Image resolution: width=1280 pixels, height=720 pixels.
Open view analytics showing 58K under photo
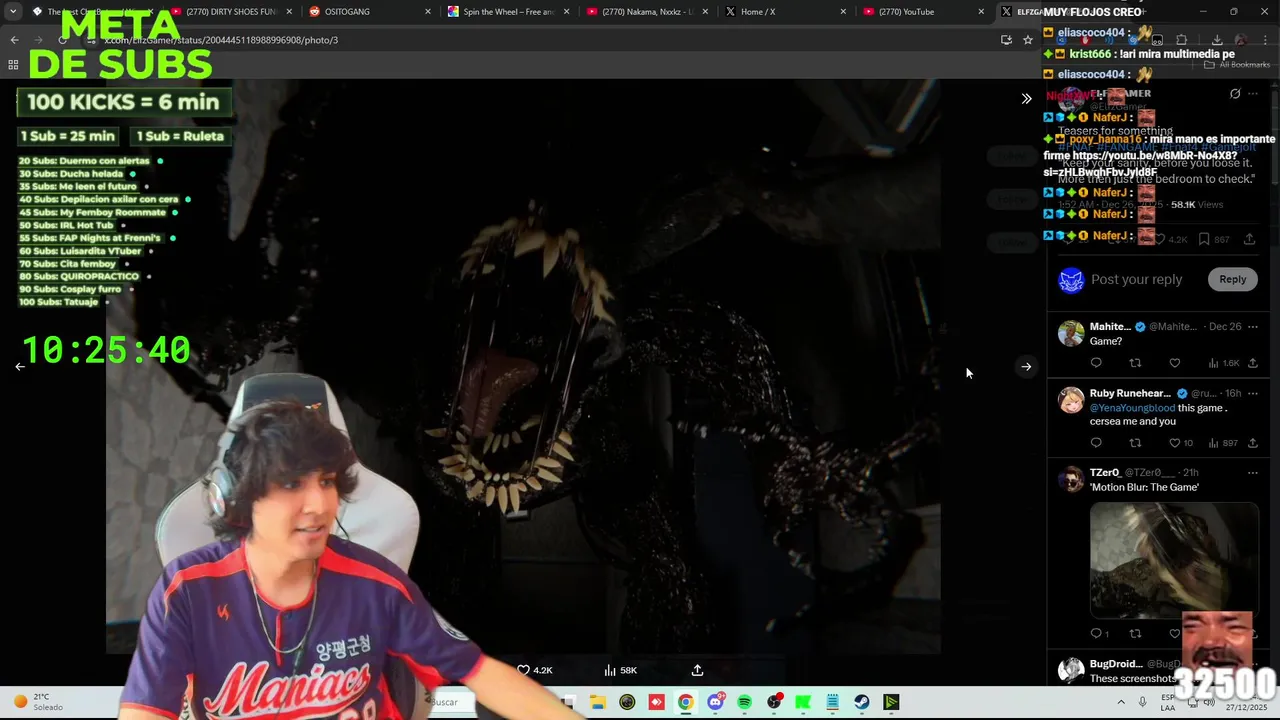(x=620, y=670)
